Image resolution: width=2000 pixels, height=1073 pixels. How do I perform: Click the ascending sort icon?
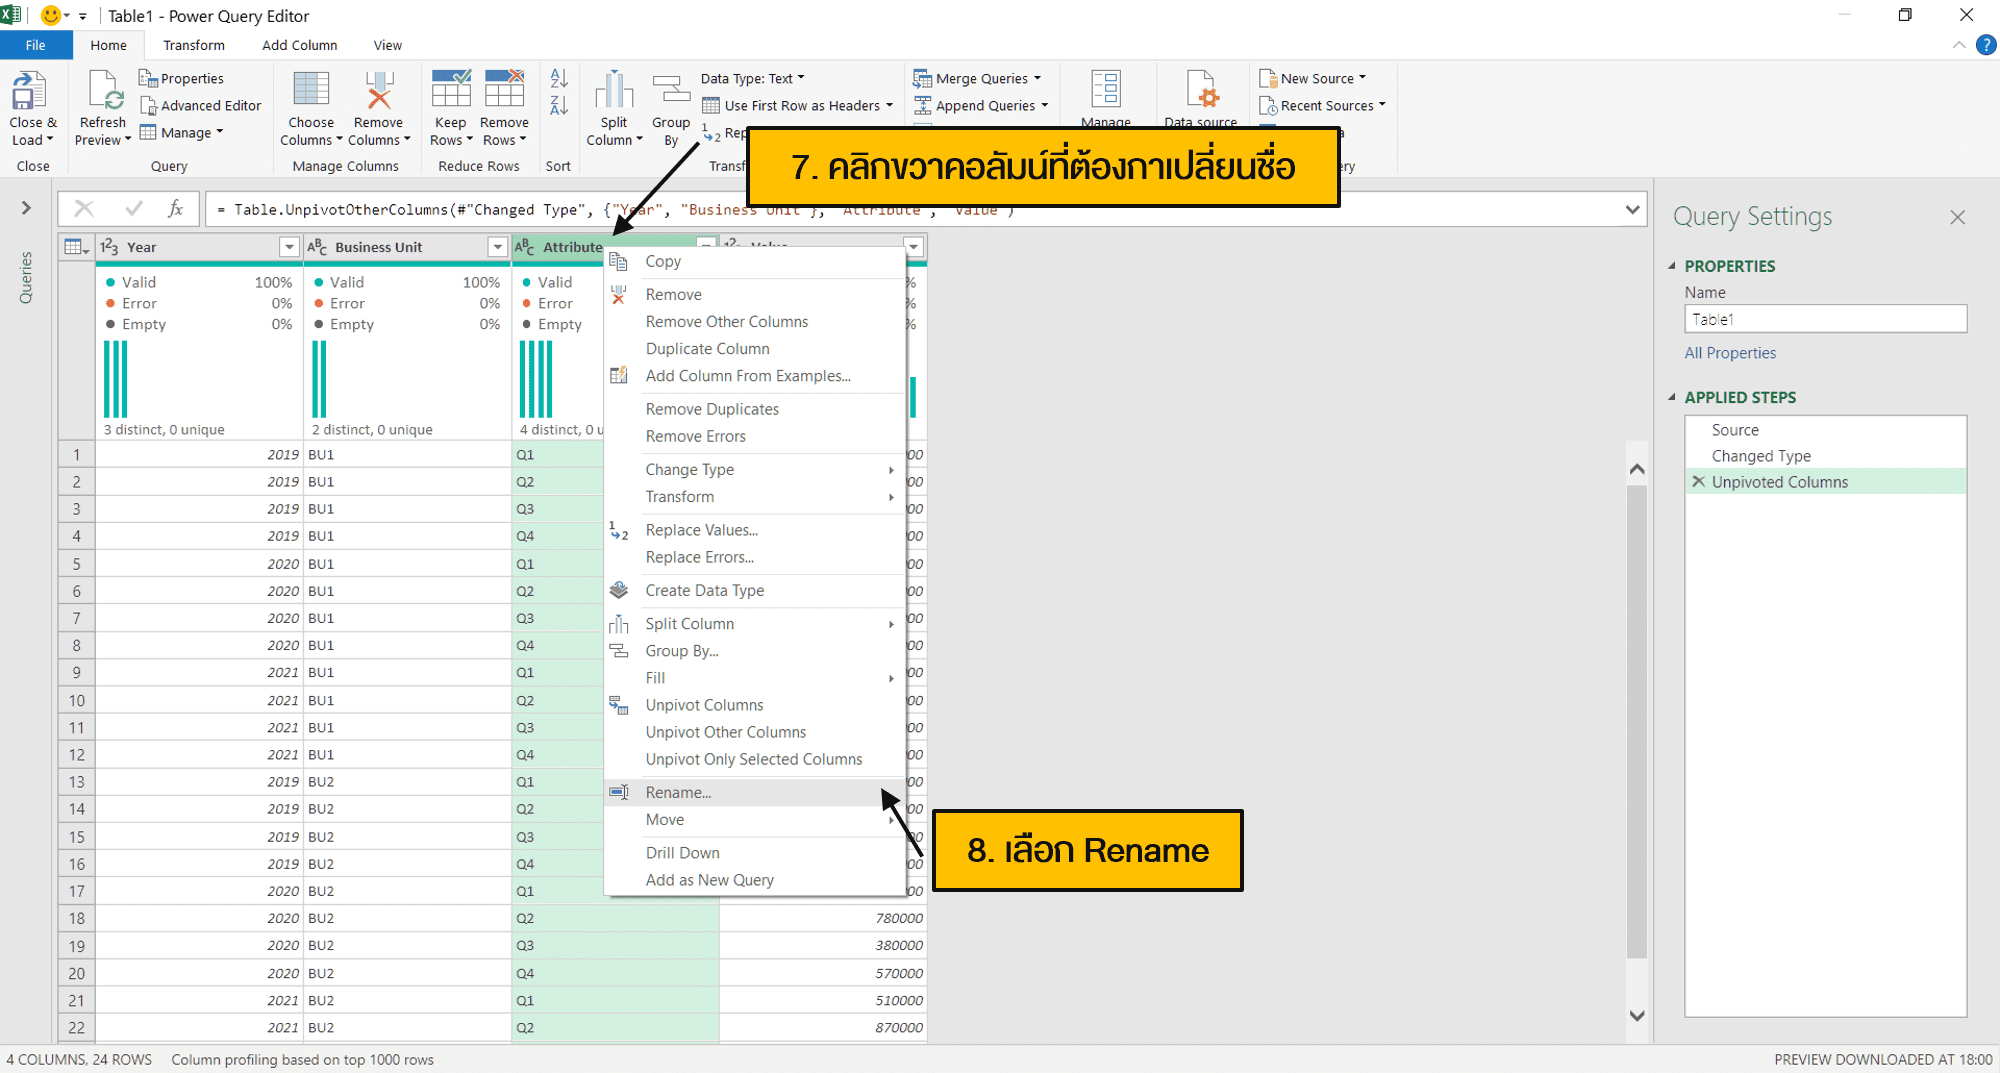[x=558, y=78]
